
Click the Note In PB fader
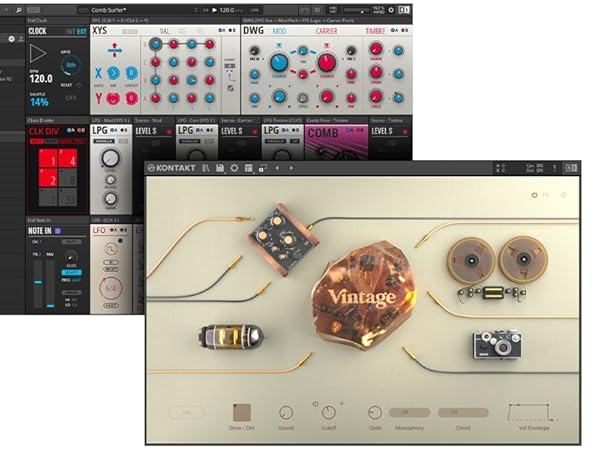coord(38,282)
